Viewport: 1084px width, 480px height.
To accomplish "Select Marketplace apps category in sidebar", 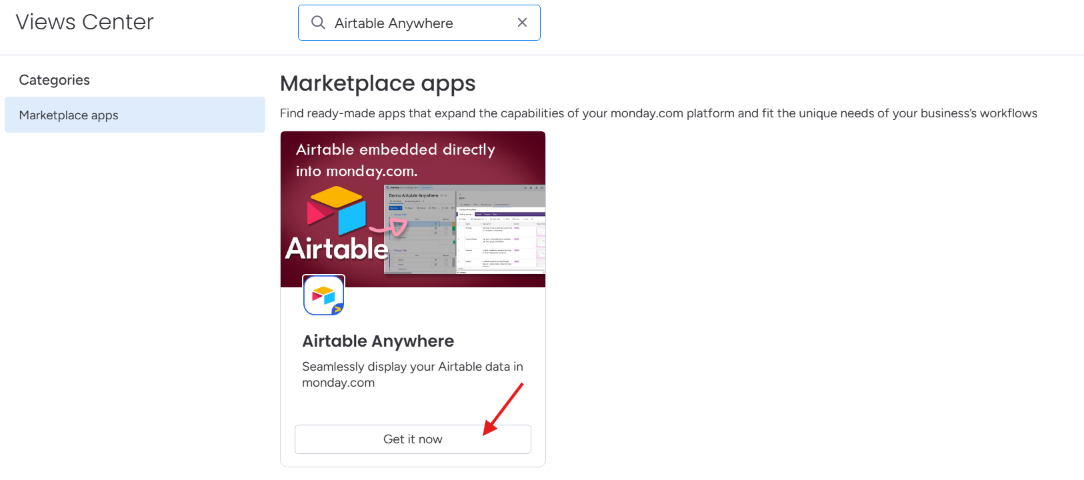I will [135, 115].
